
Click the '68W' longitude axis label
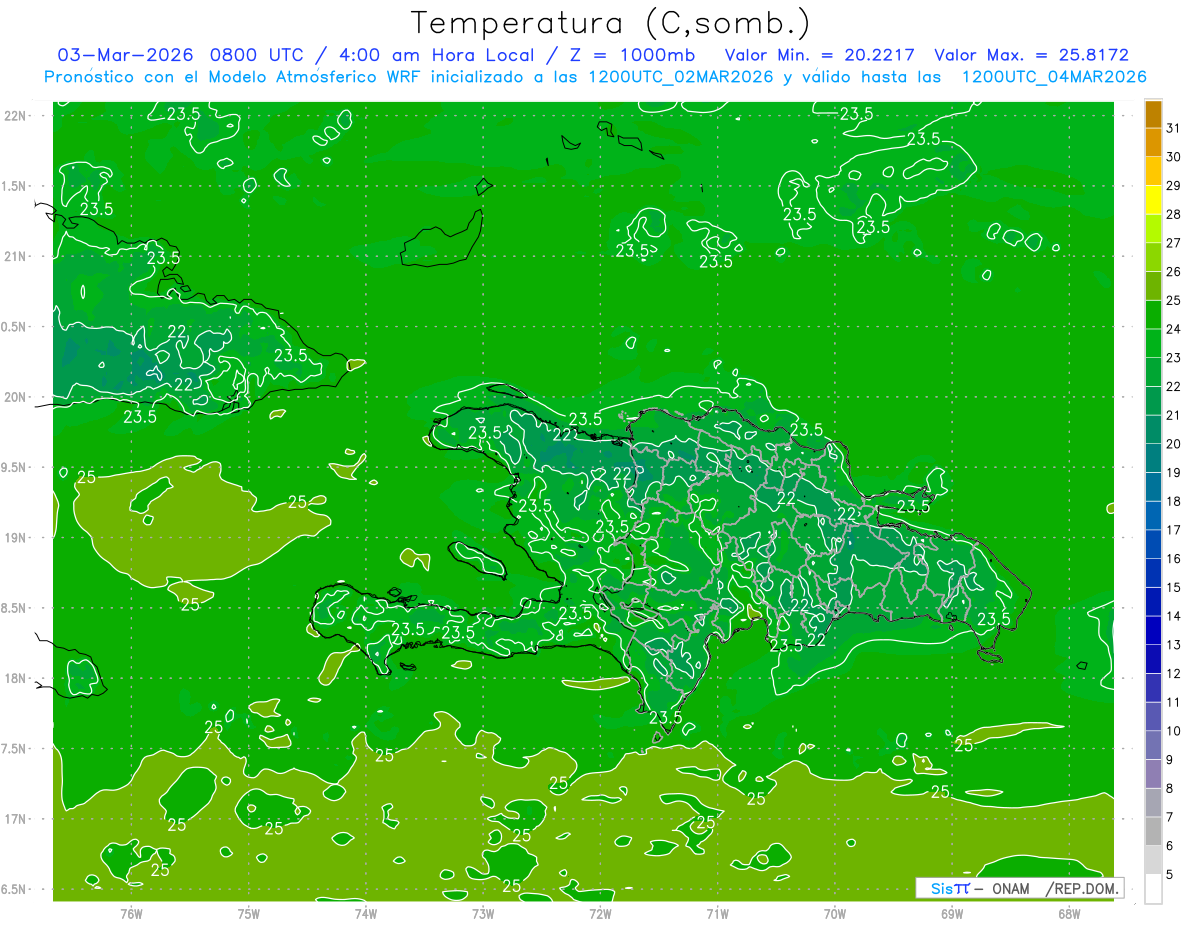coord(1069,914)
